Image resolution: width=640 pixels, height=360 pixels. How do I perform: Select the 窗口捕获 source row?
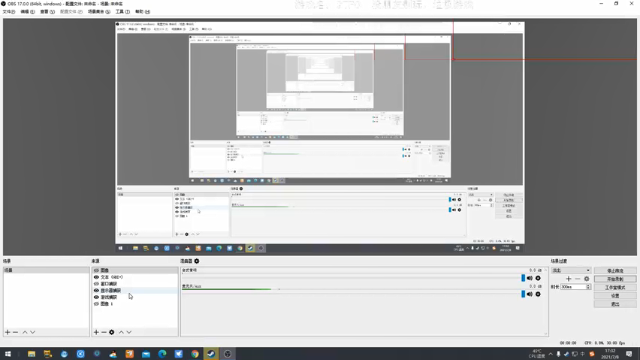[x=135, y=284]
